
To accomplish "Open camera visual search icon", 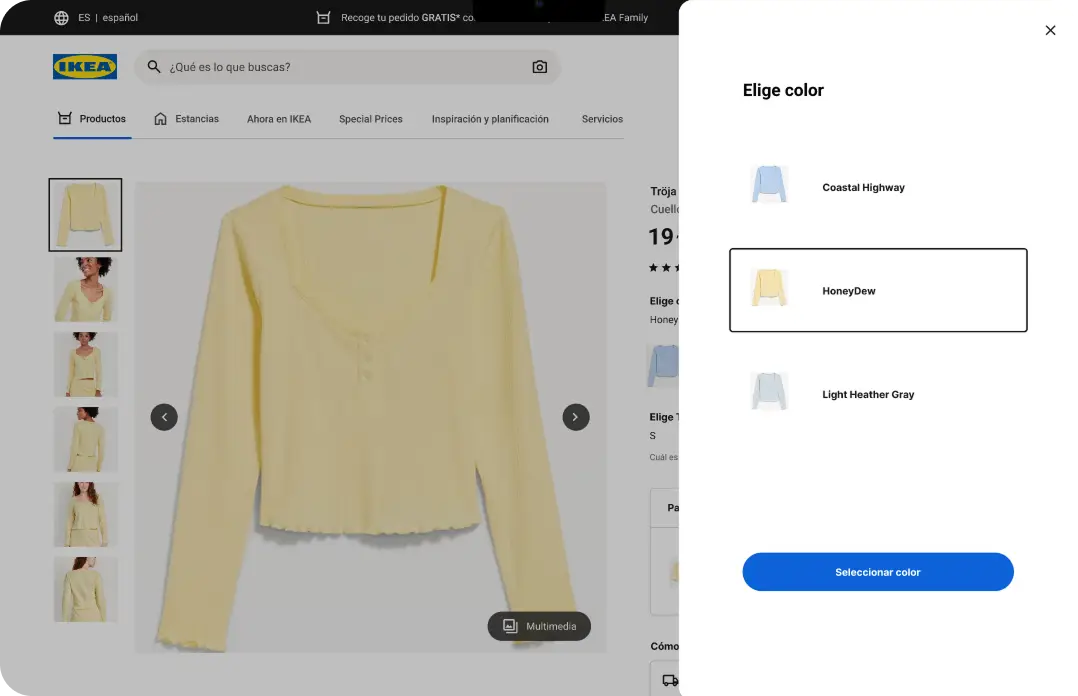I will (x=540, y=67).
